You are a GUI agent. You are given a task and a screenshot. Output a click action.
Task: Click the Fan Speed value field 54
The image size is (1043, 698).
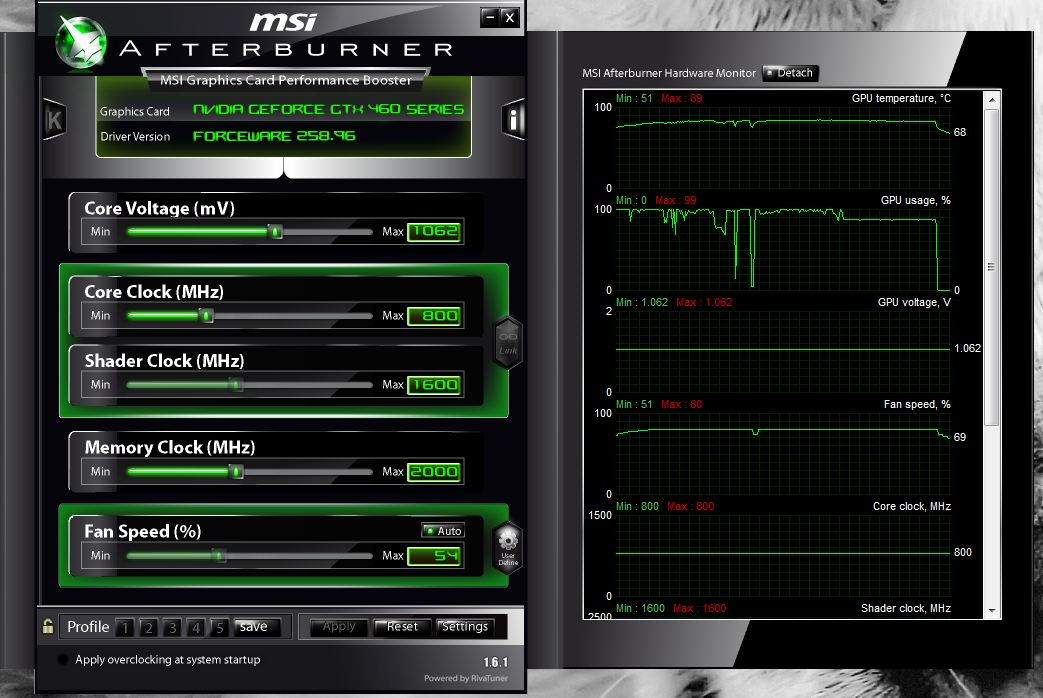(434, 556)
